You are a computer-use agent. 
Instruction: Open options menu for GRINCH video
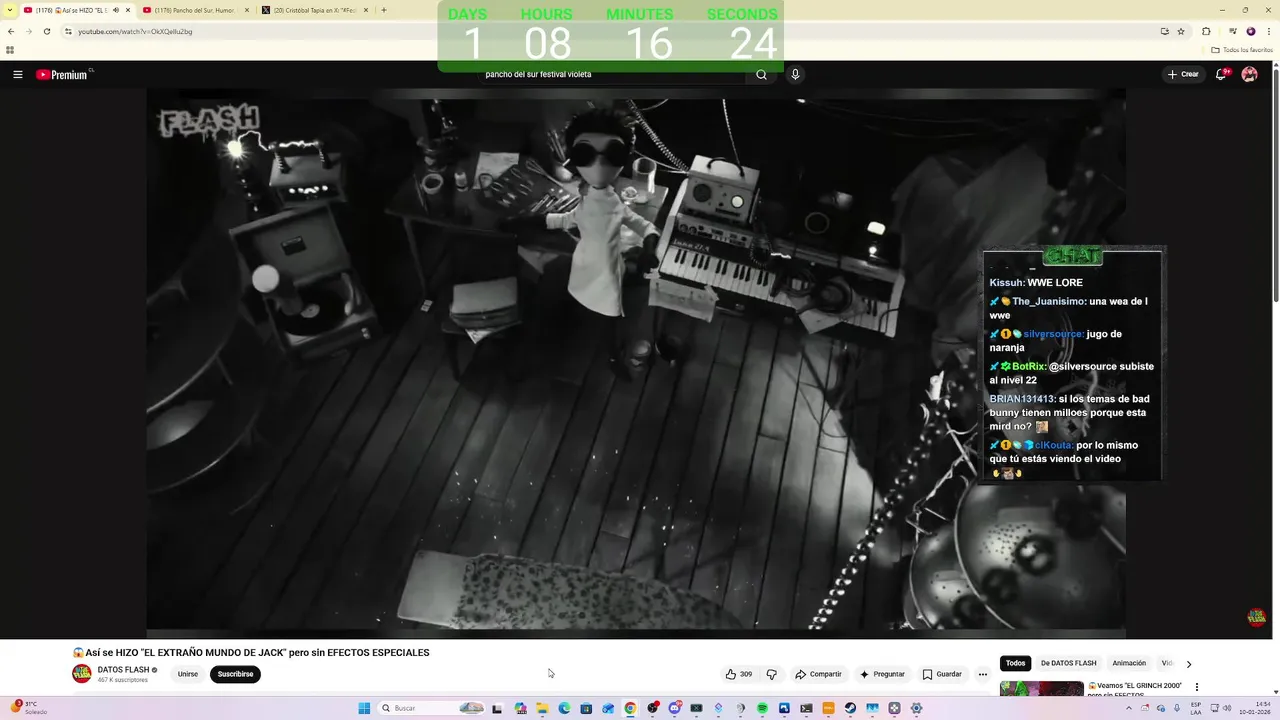point(1197,687)
